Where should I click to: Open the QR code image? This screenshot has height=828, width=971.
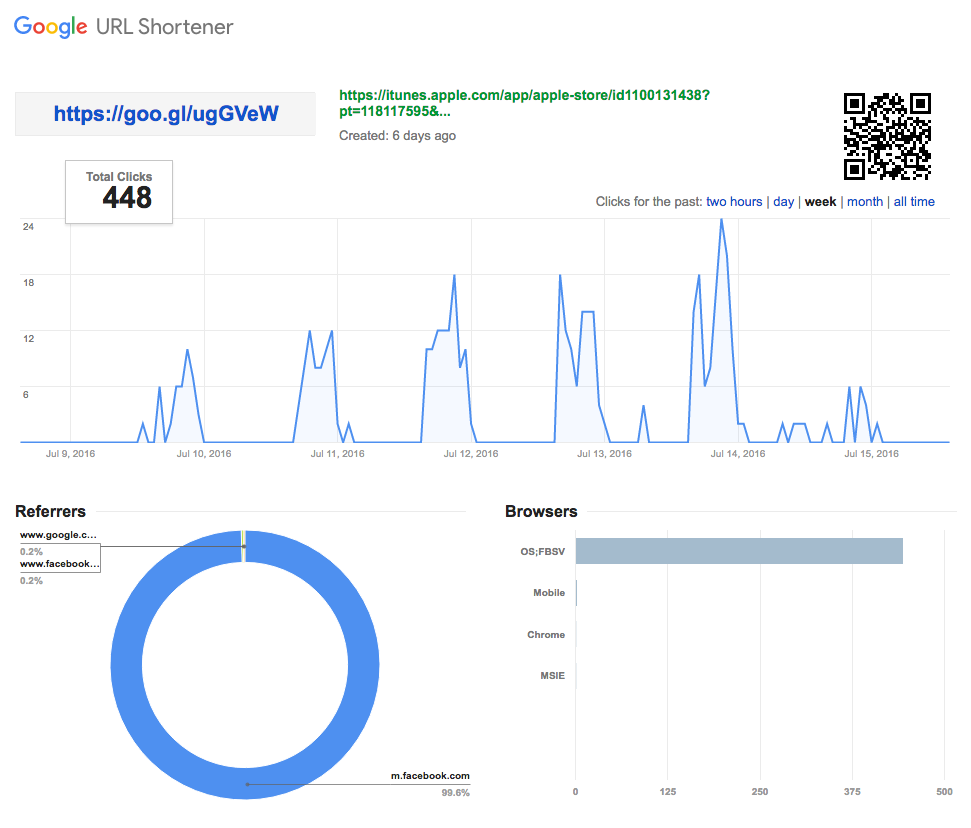(x=887, y=136)
